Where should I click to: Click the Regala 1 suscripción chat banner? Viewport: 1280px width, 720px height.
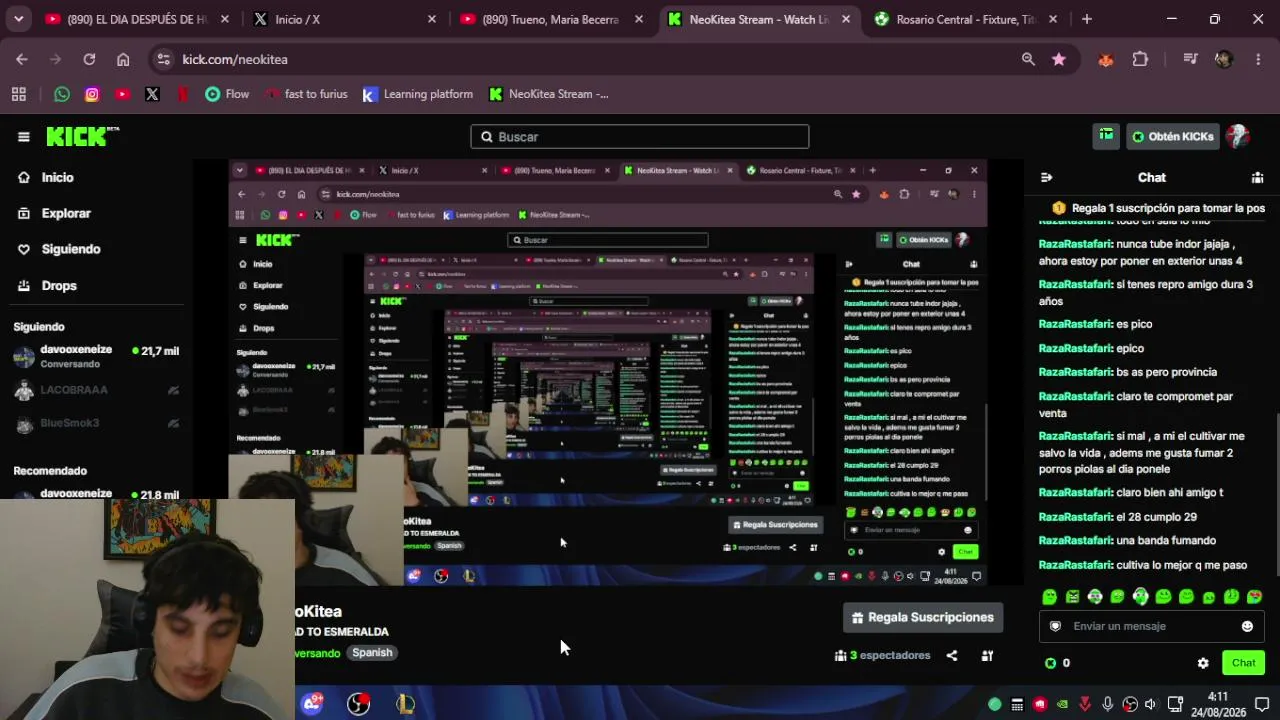[1158, 208]
